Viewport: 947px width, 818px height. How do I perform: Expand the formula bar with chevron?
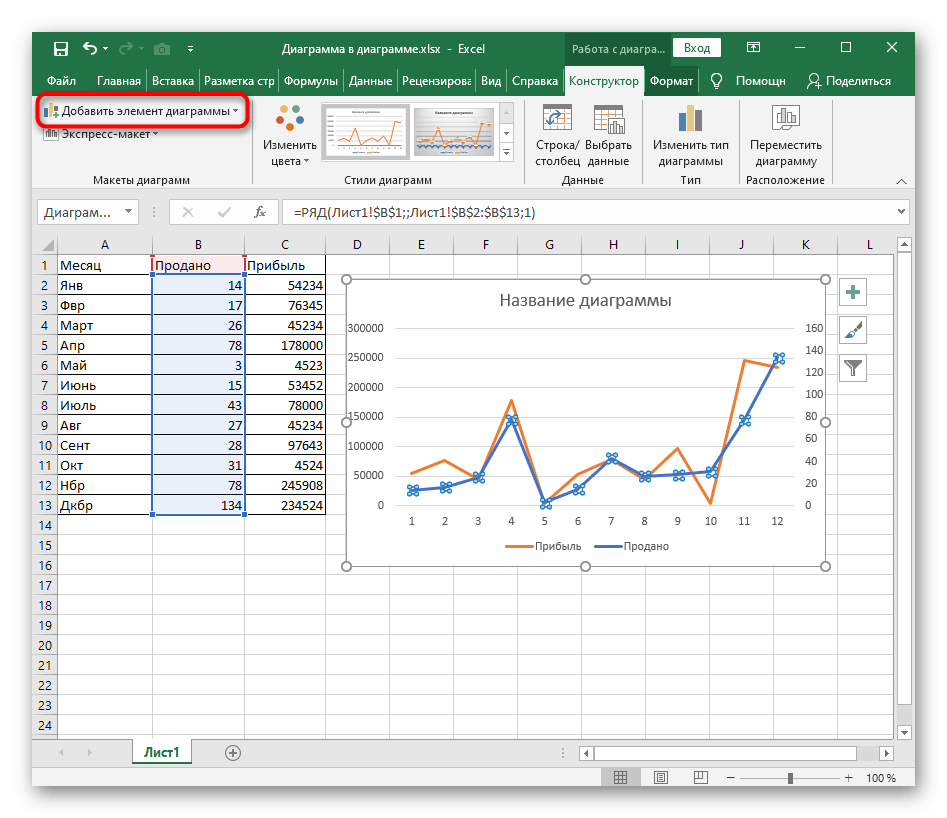(x=901, y=211)
